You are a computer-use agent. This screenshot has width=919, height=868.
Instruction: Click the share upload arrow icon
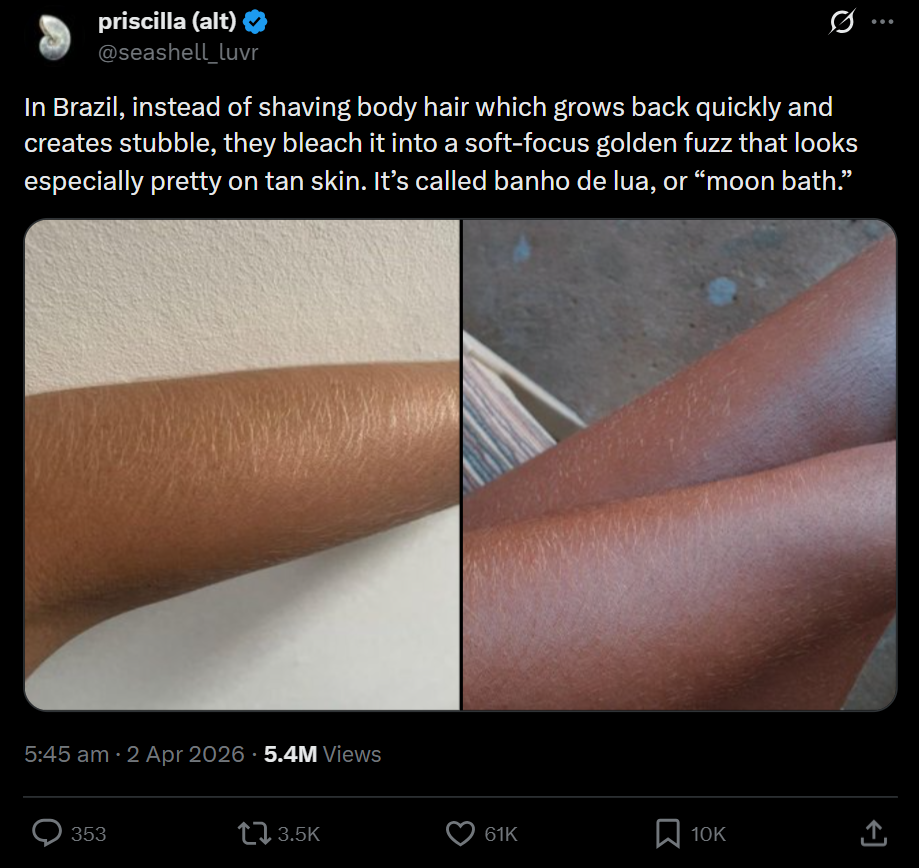coord(873,833)
